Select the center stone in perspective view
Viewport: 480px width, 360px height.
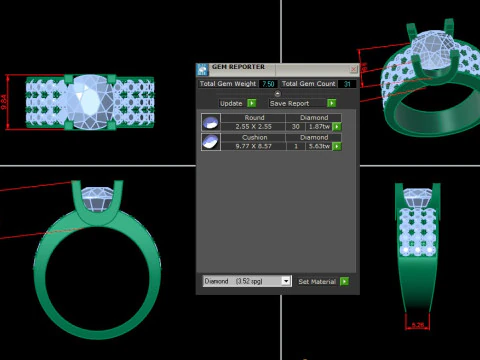click(x=432, y=50)
